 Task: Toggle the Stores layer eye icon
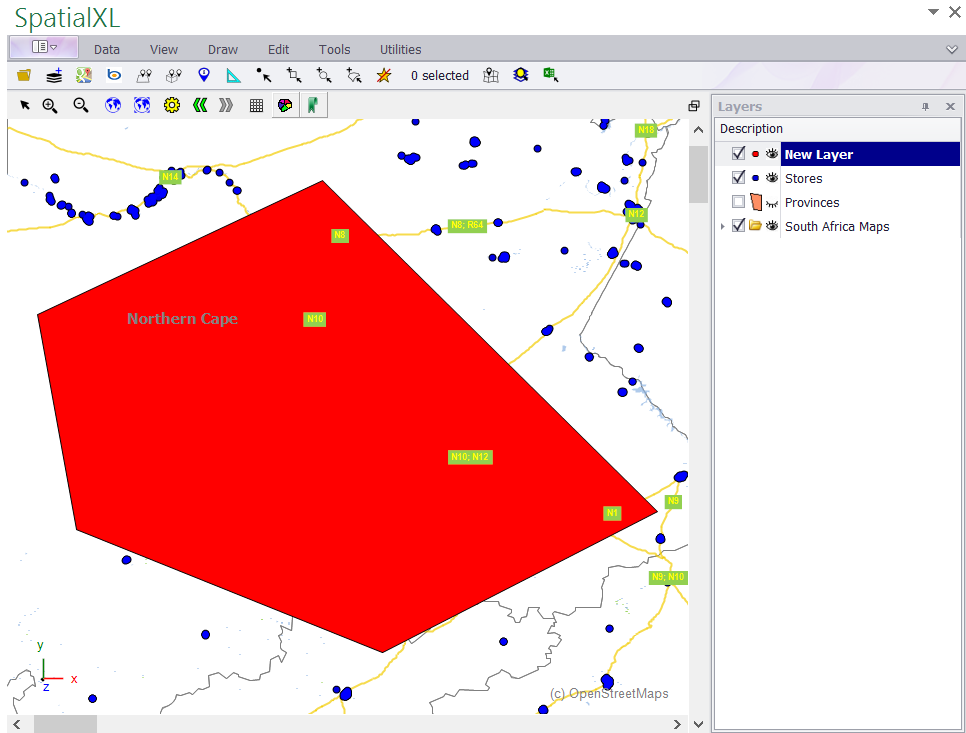pos(772,178)
